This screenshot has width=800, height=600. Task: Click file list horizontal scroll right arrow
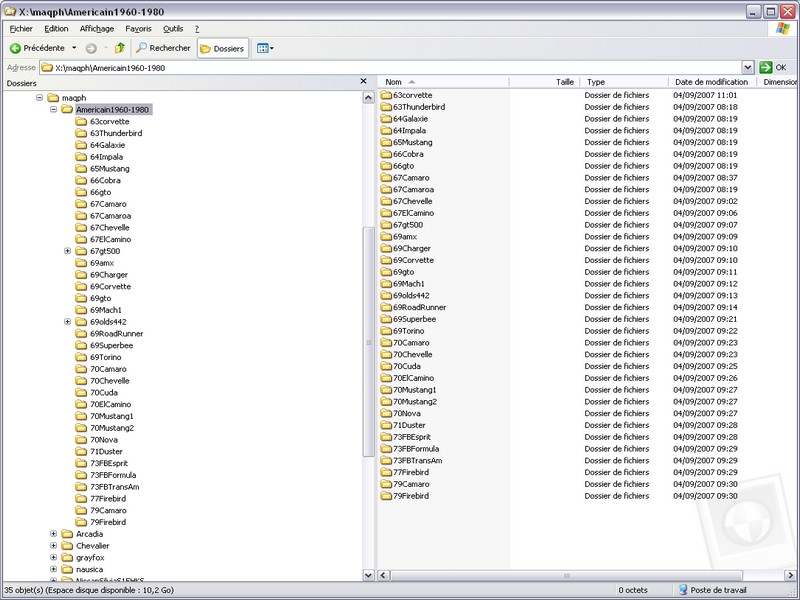click(x=789, y=576)
